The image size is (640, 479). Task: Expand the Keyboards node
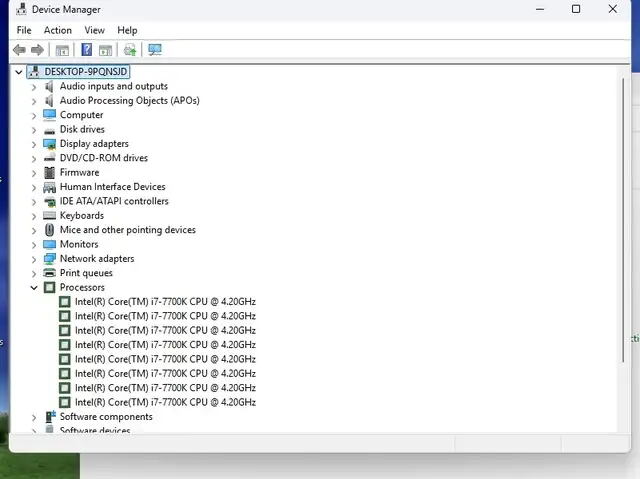pos(34,216)
